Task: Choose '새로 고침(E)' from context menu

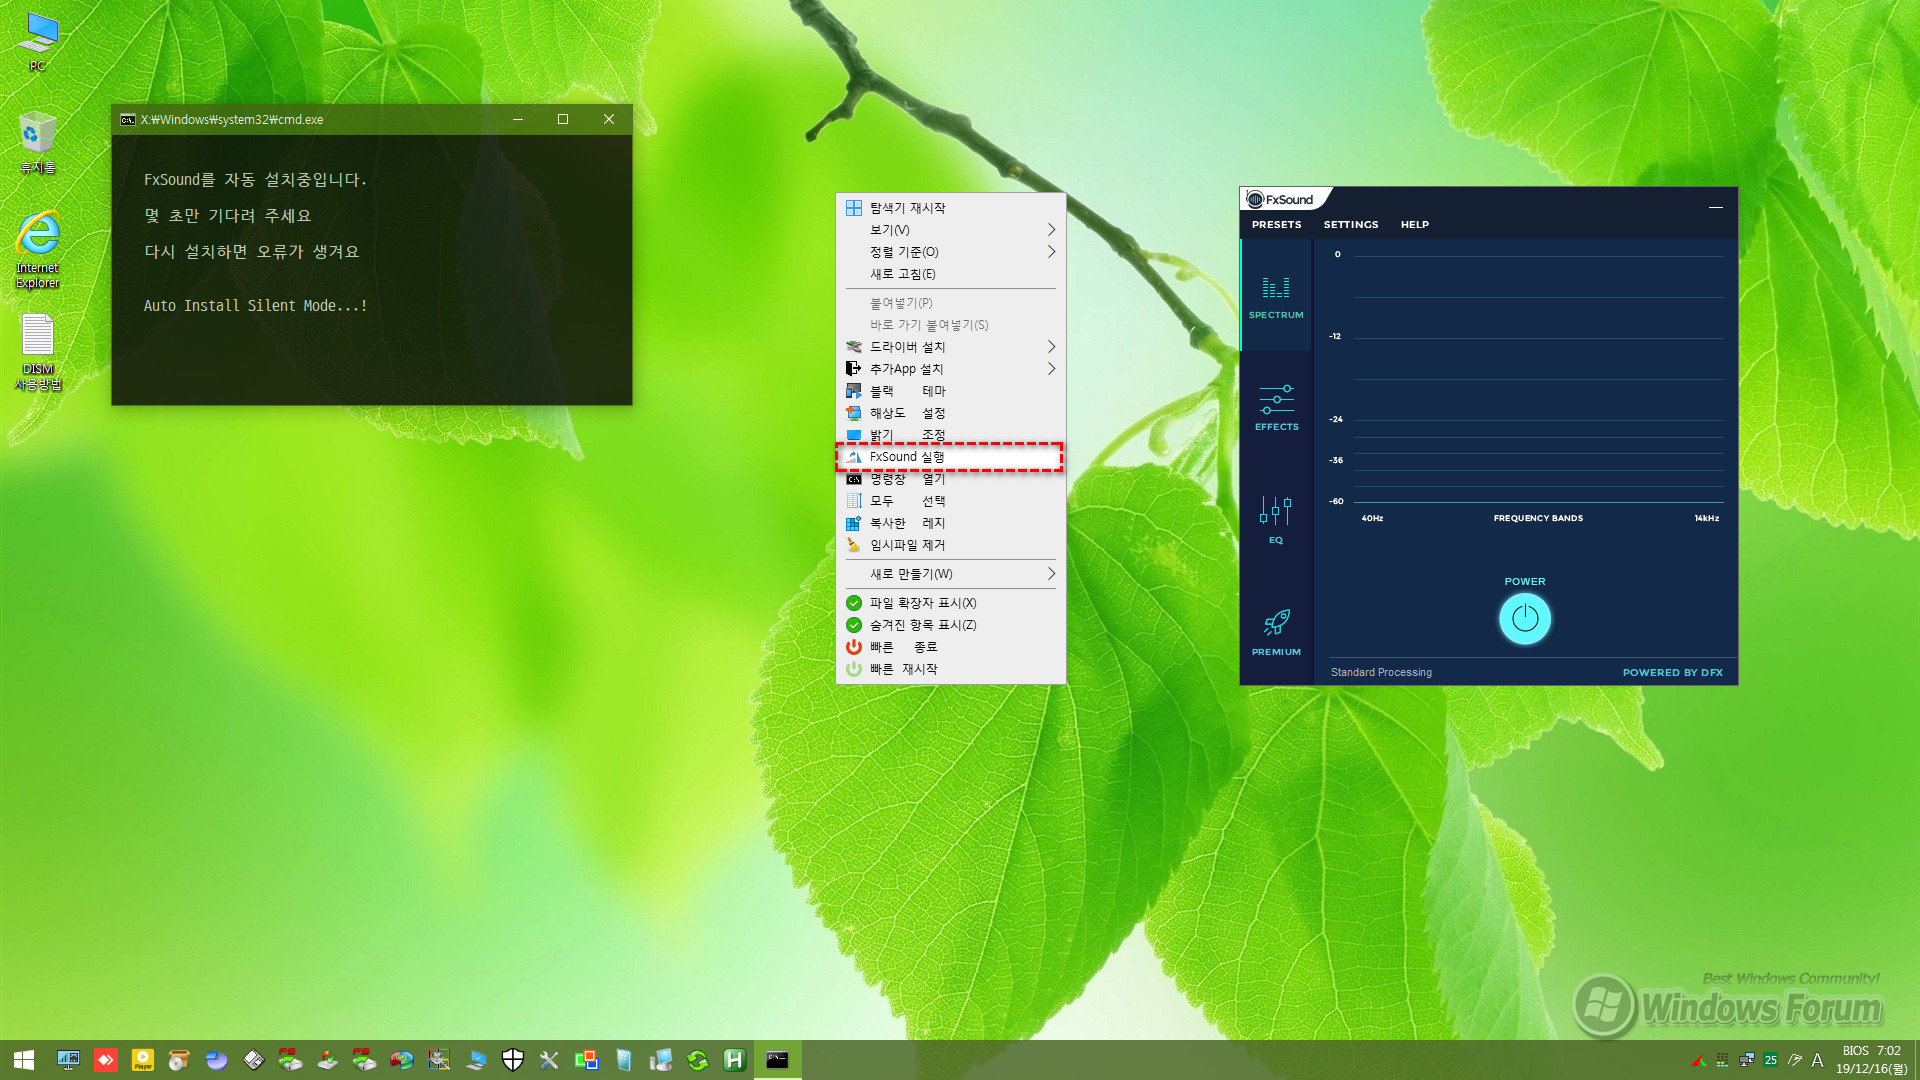Action: 950,274
